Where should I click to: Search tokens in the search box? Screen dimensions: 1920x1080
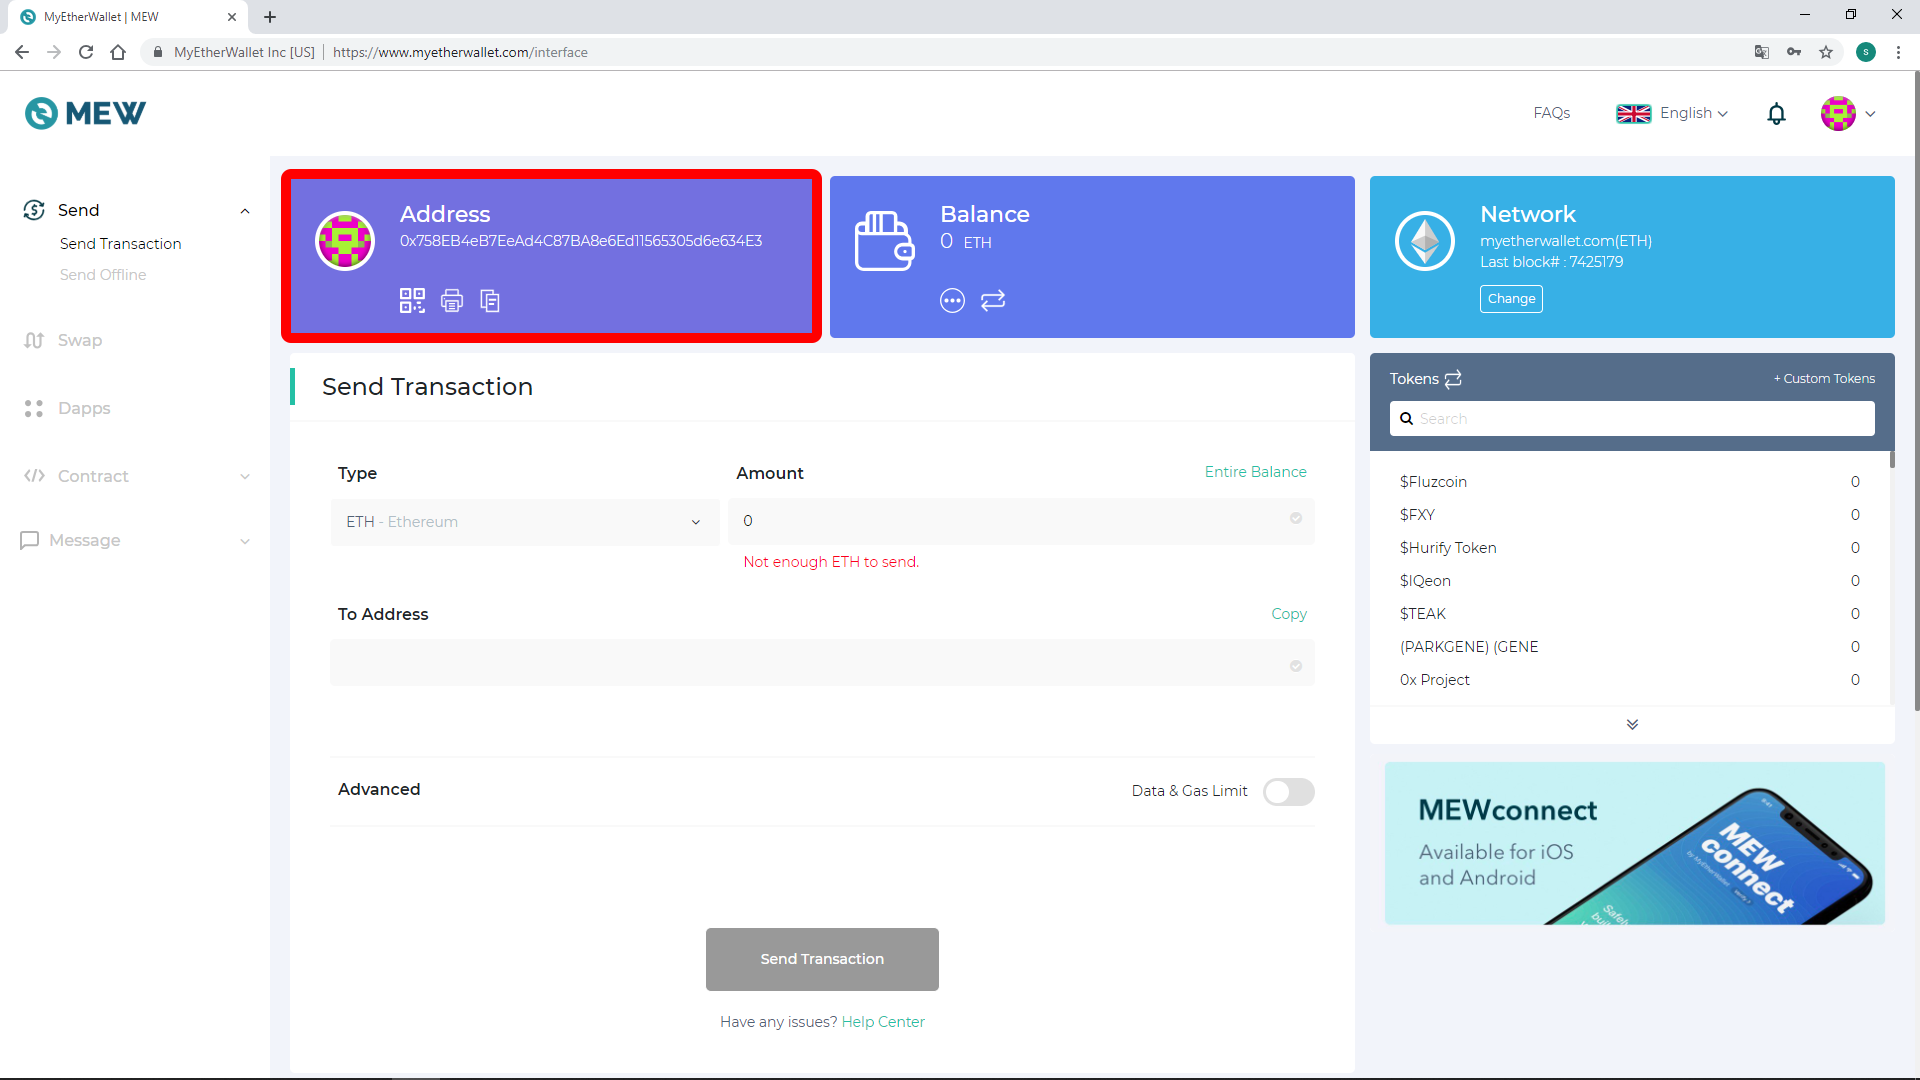[x=1632, y=419]
